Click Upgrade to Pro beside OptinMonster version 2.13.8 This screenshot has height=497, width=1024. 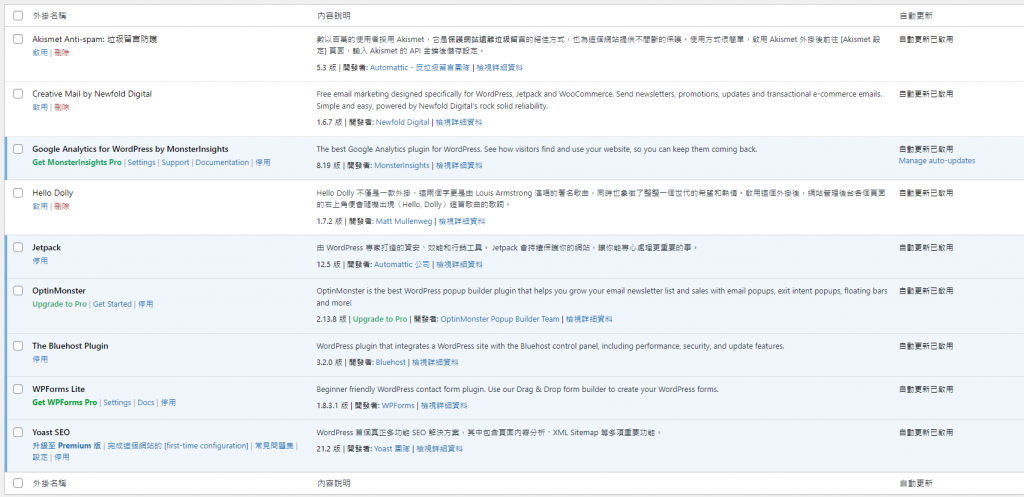[x=380, y=319]
